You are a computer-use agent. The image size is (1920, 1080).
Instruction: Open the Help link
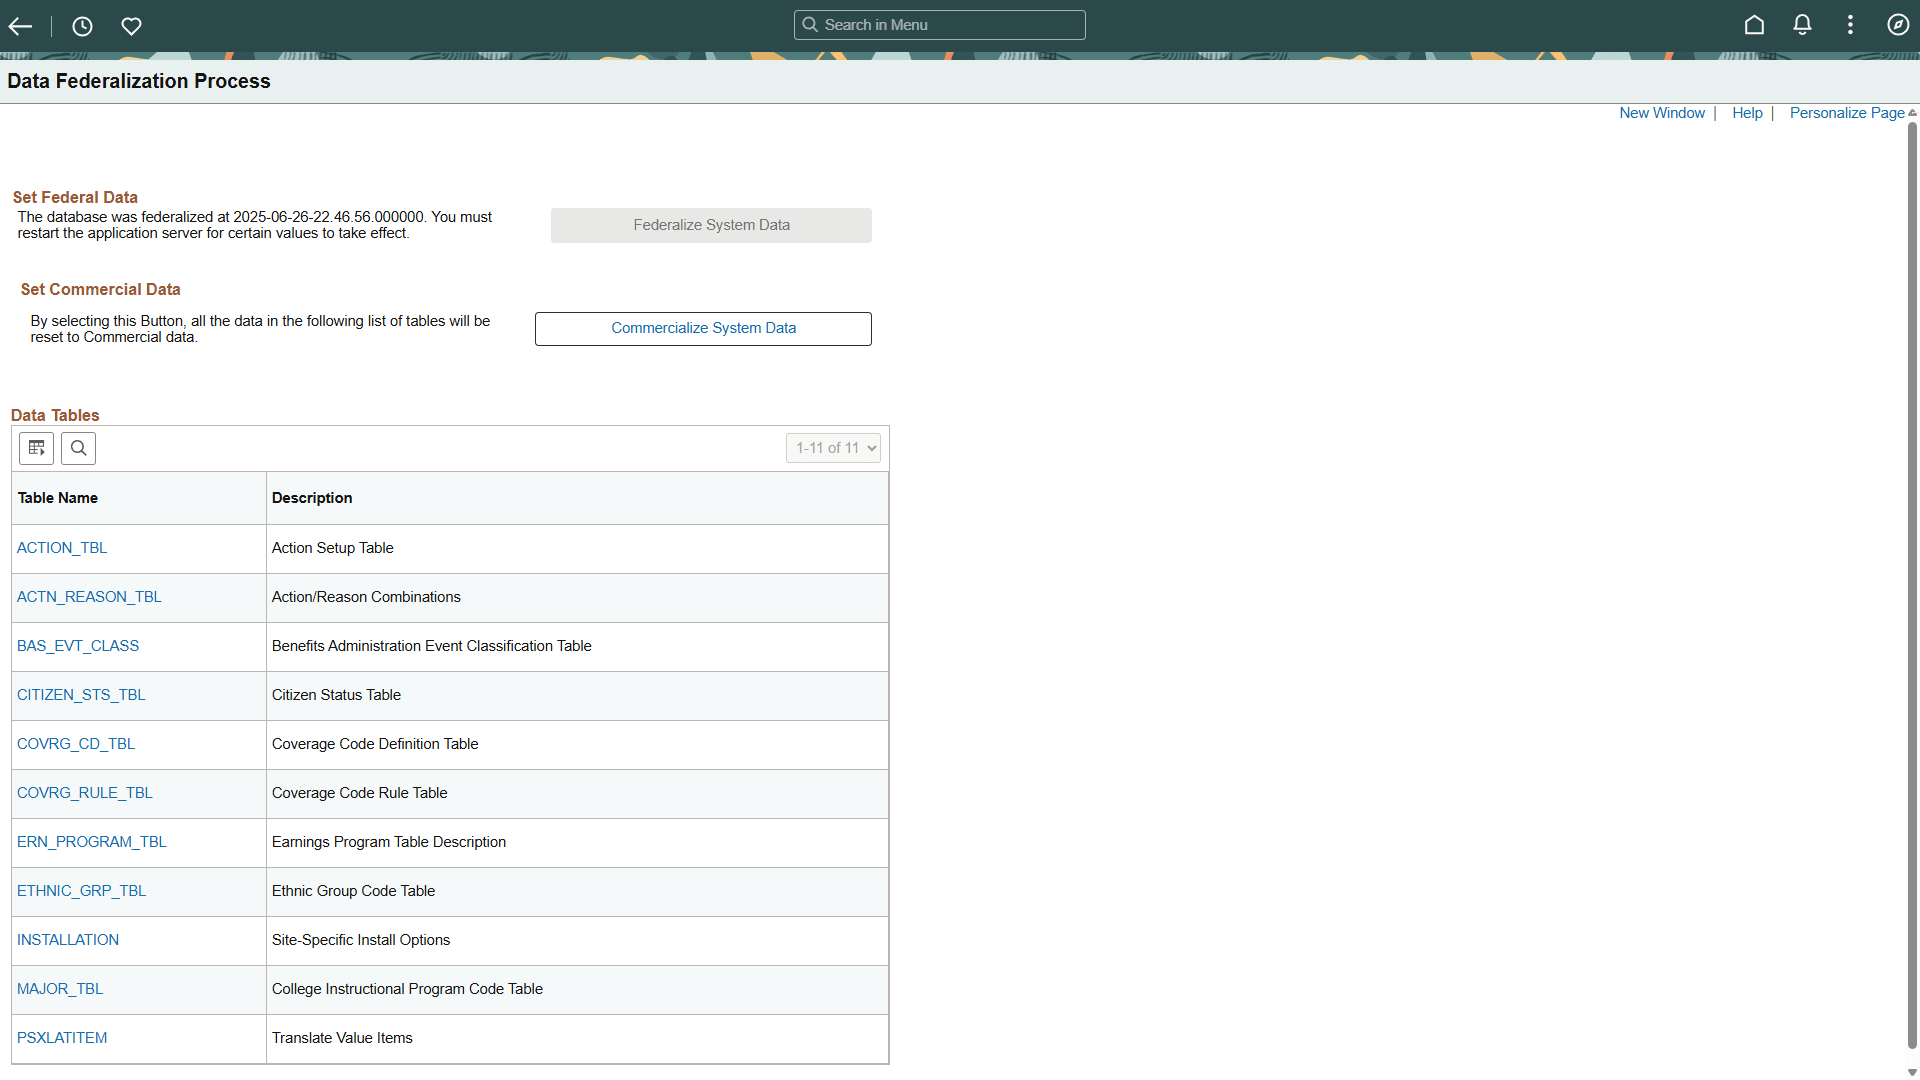coord(1747,113)
